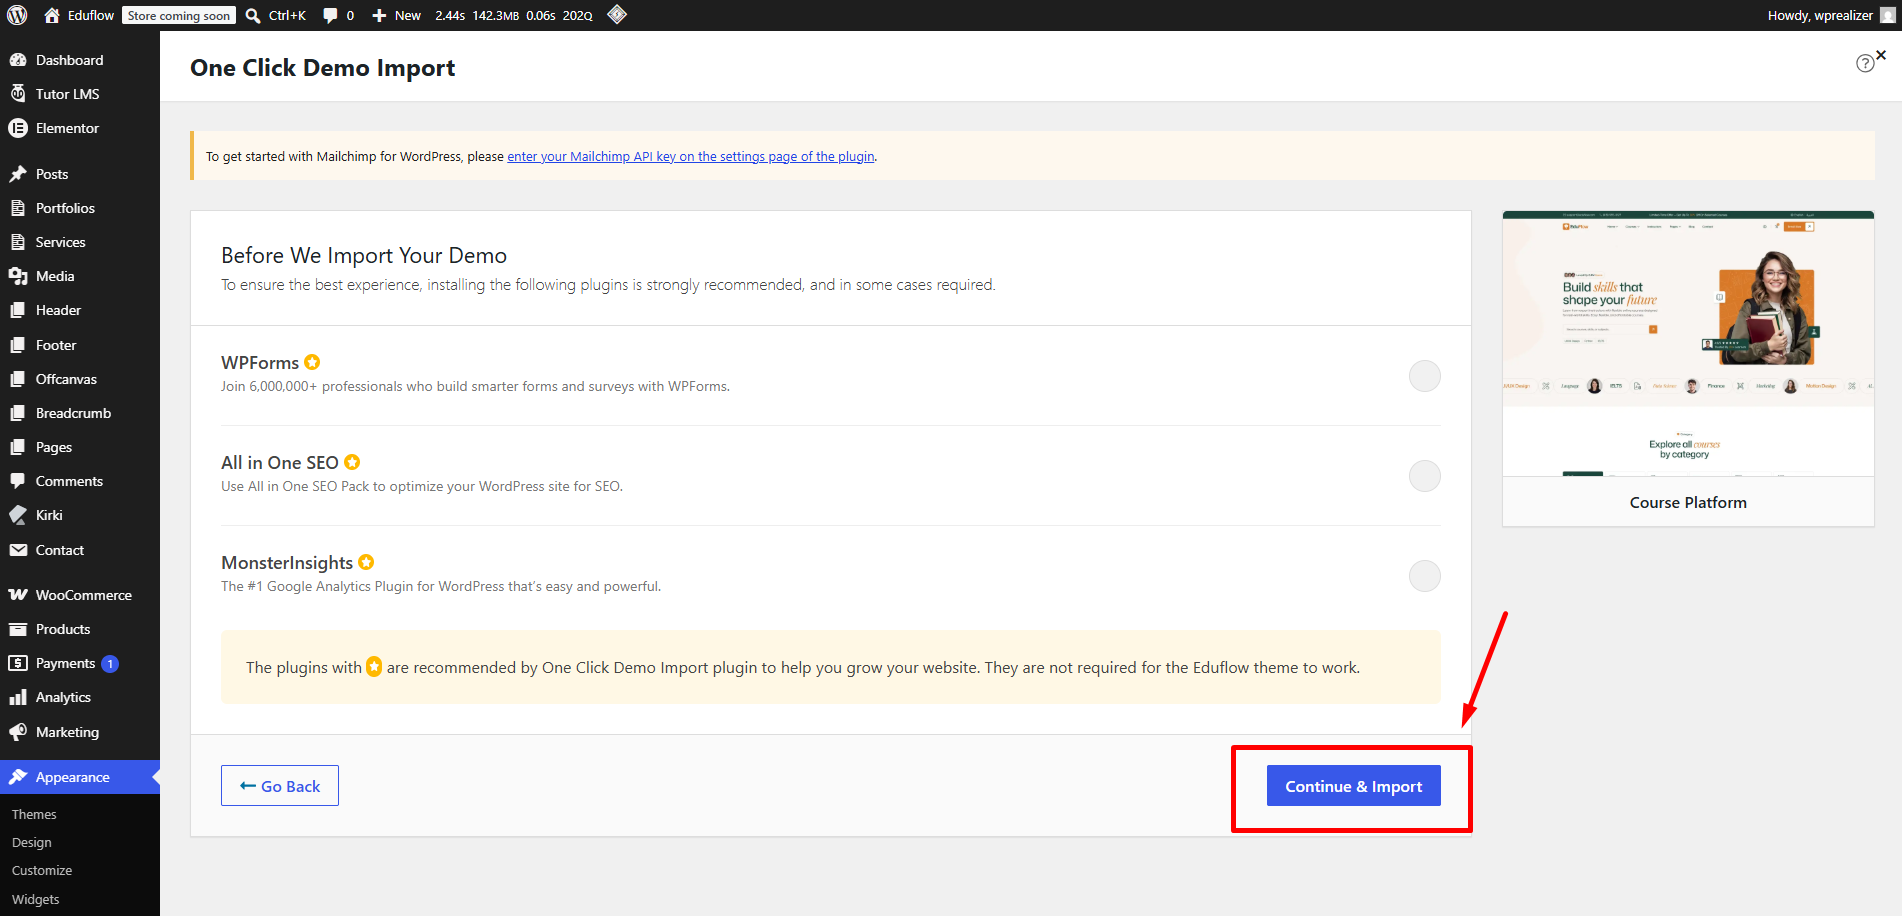Click the Comments sidebar bubble icon
This screenshot has height=916, width=1902.
point(18,481)
